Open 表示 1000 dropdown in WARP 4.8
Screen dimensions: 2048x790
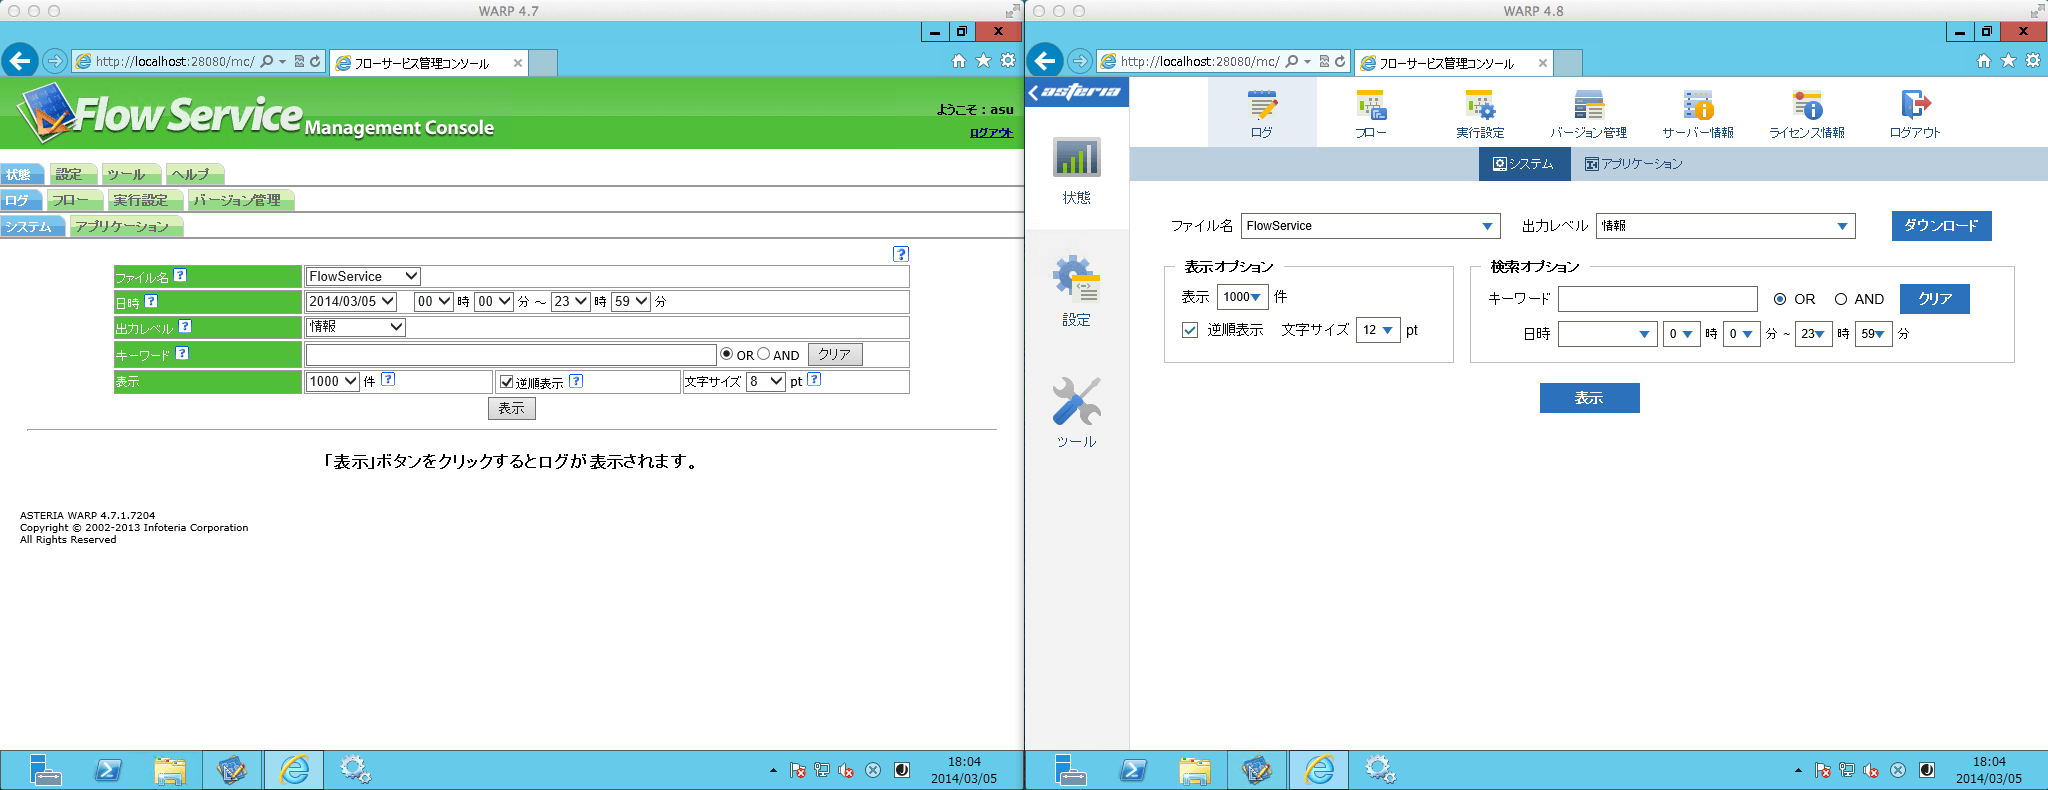(1242, 297)
